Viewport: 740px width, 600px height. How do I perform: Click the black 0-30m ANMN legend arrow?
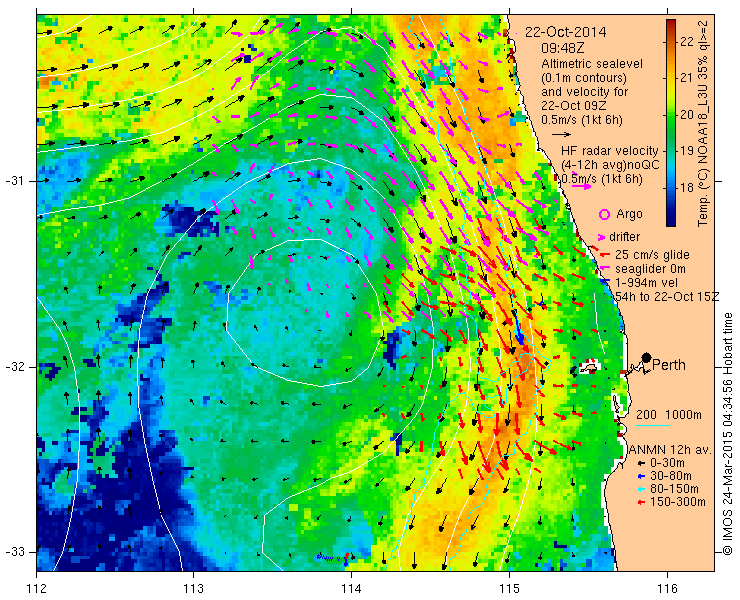point(641,464)
